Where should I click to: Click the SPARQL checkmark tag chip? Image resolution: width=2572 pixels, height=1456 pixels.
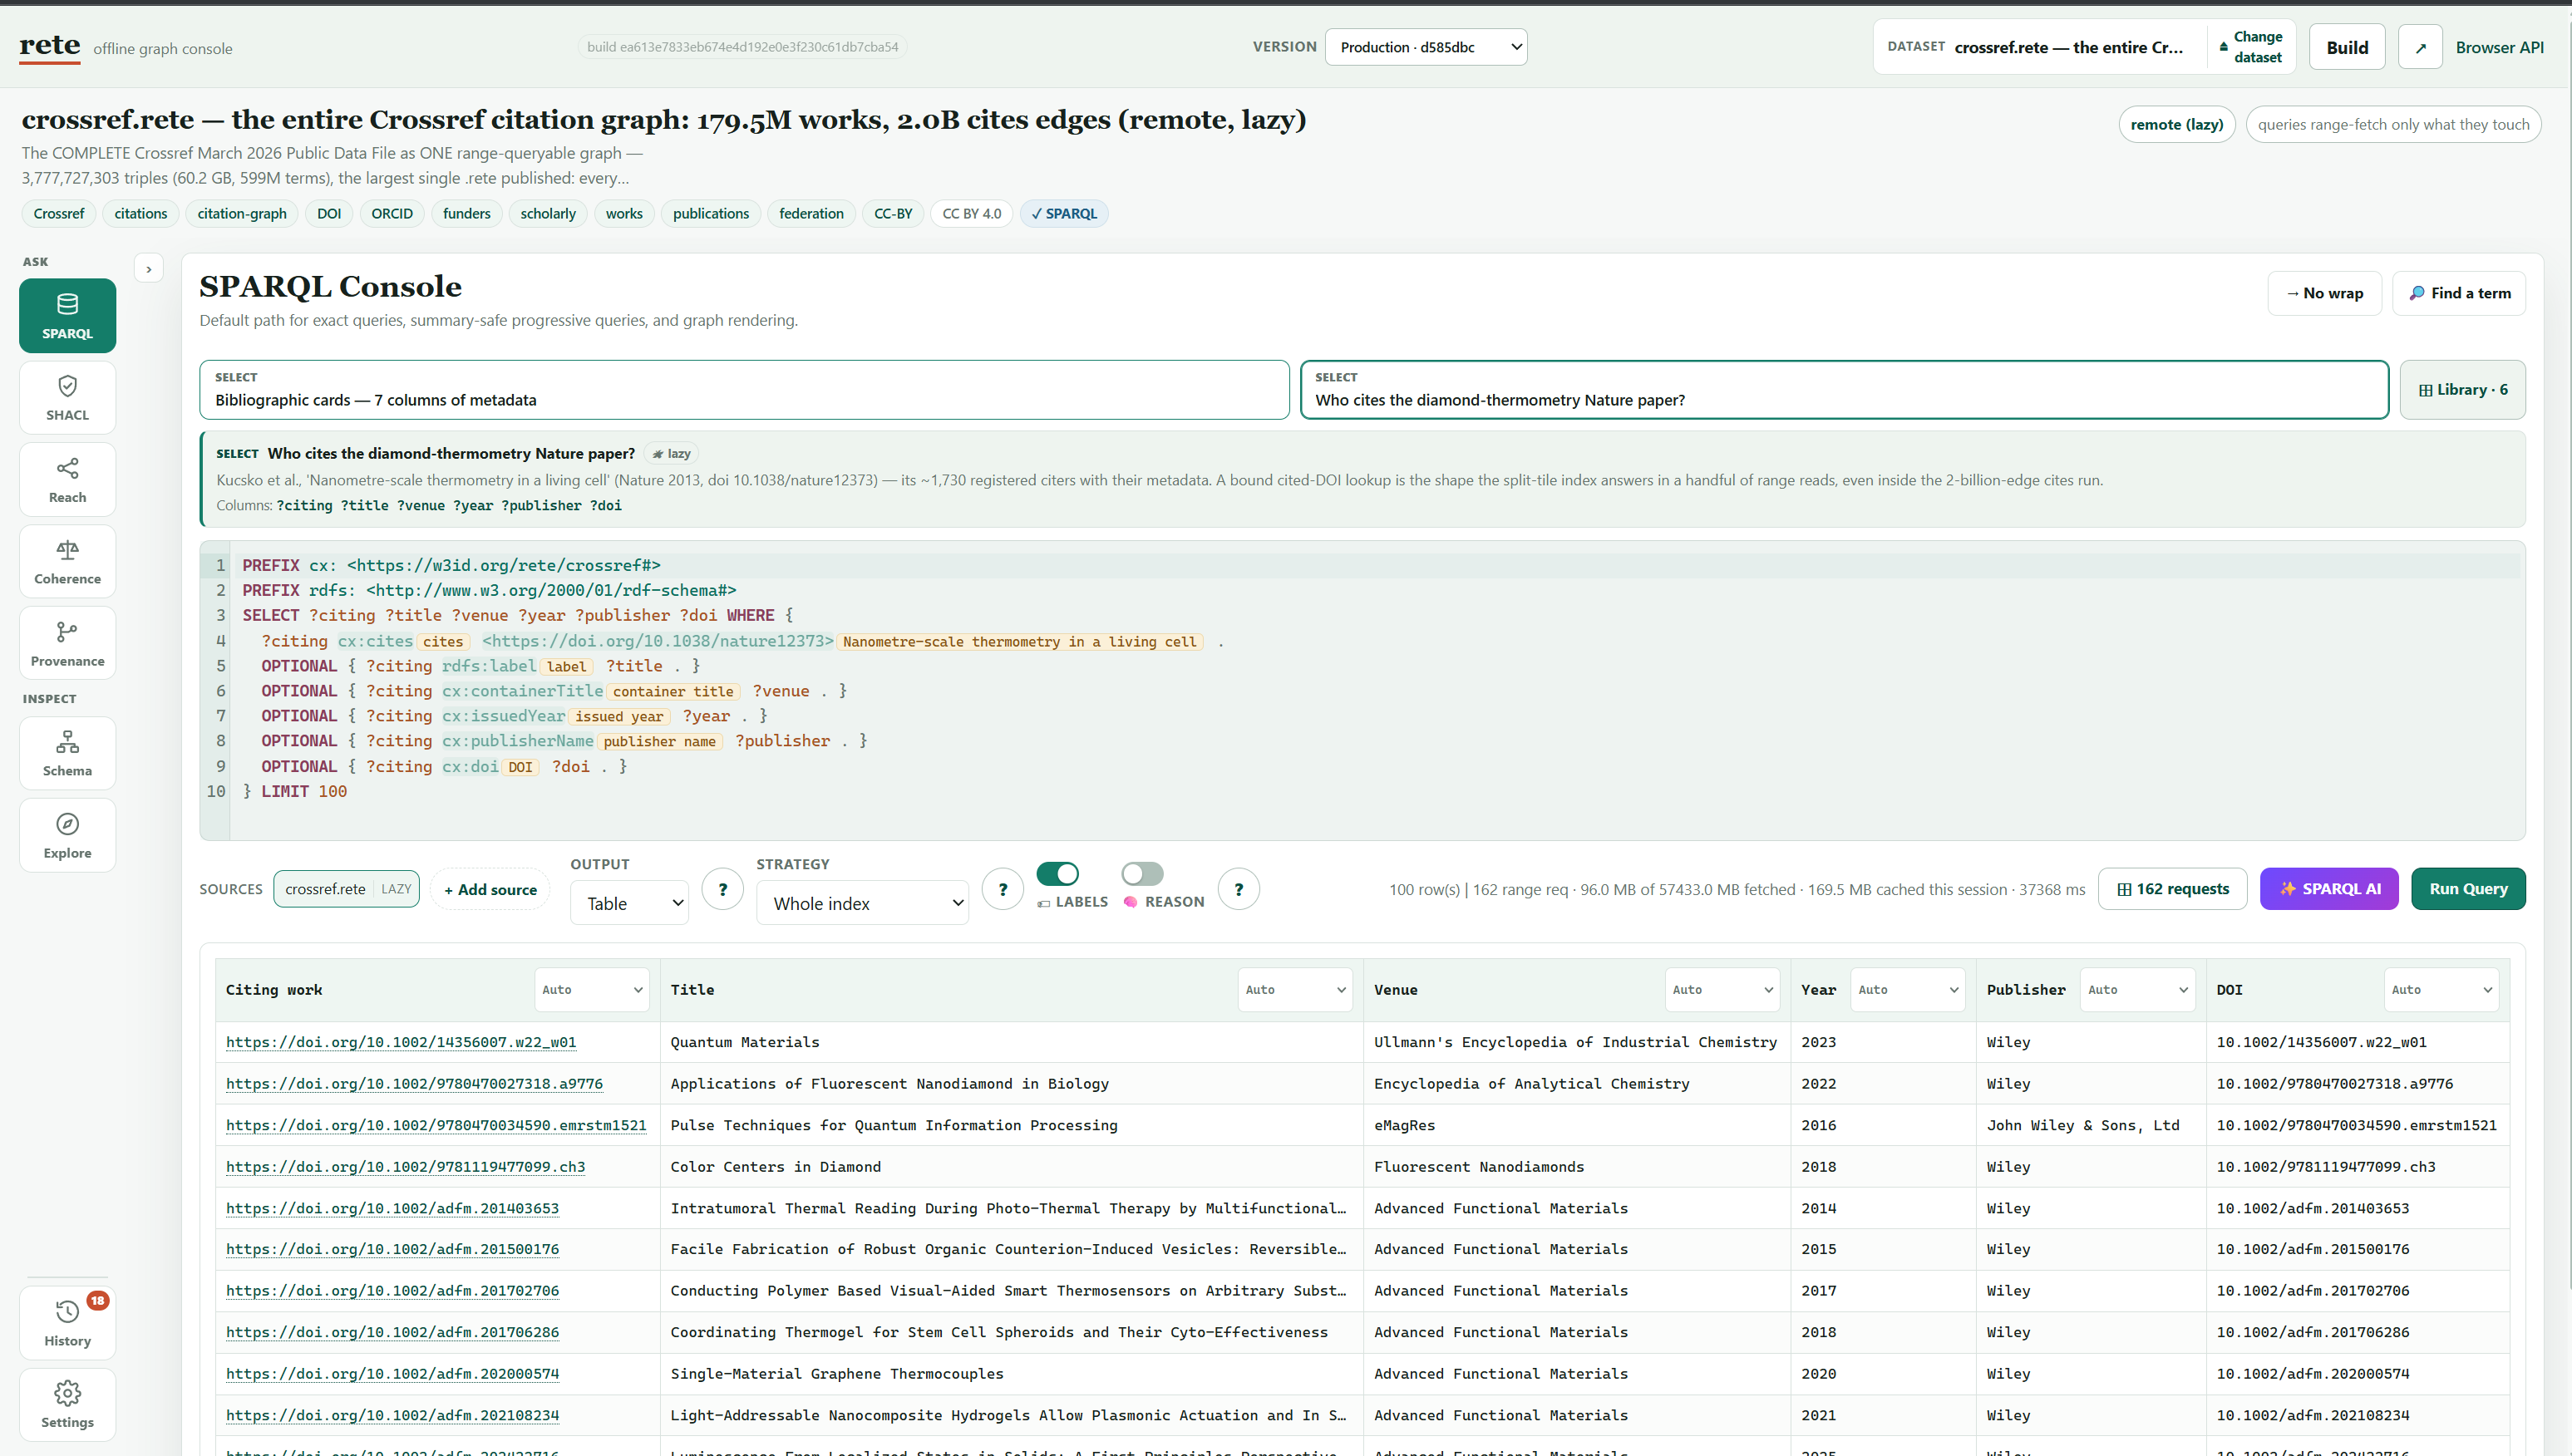pos(1064,214)
